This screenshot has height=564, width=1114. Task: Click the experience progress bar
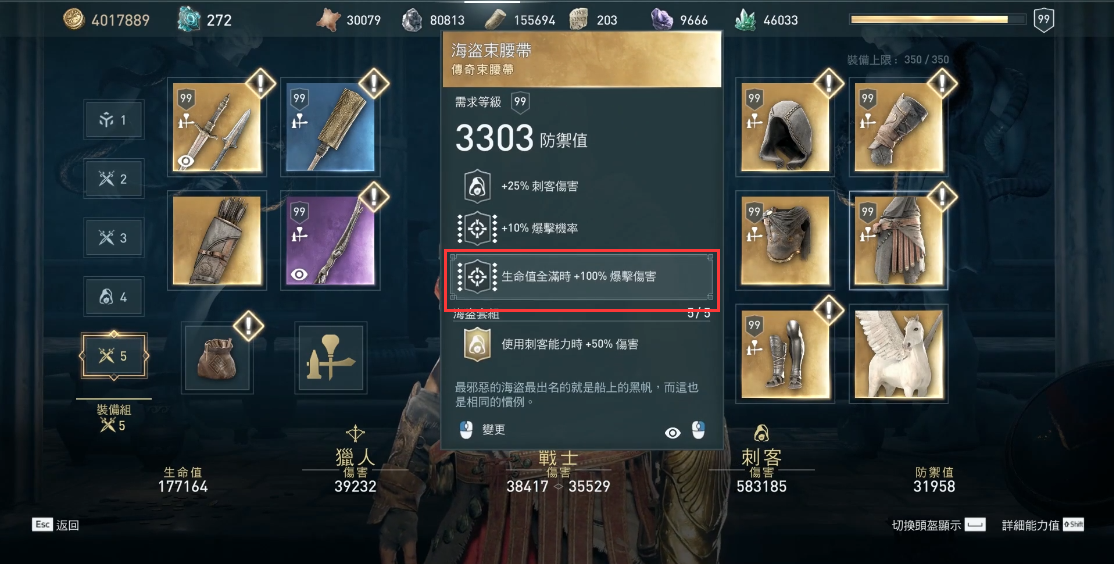tap(938, 19)
